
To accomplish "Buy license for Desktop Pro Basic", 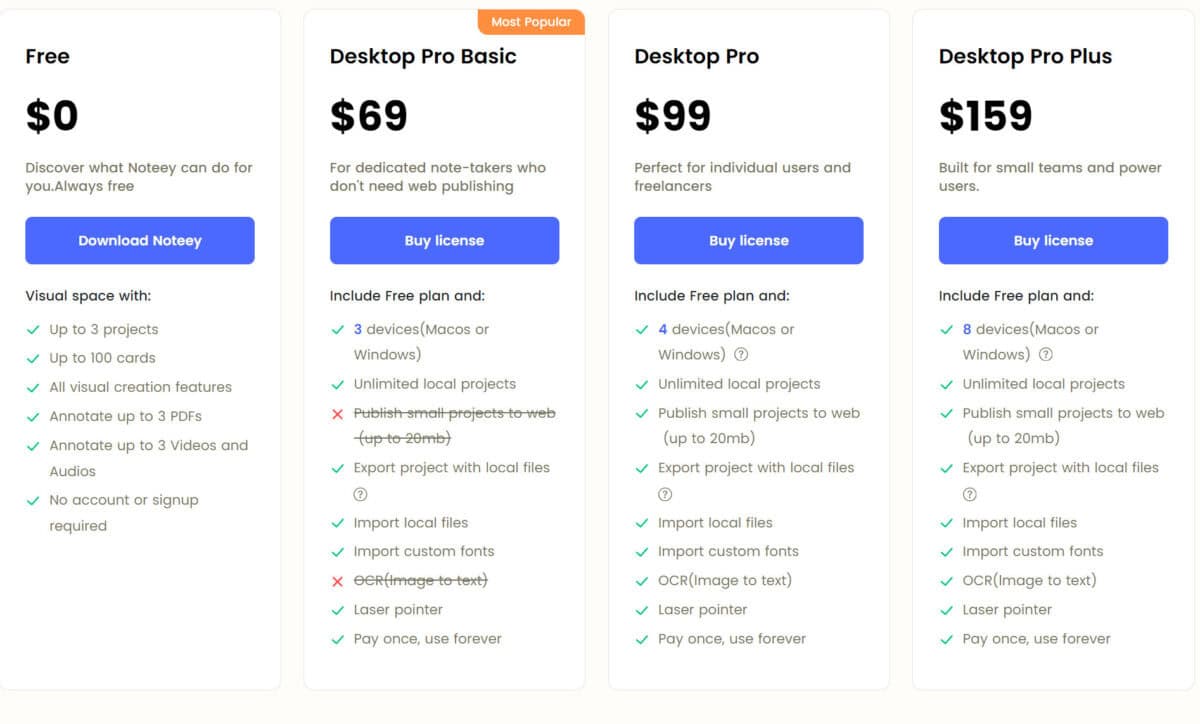I will pyautogui.click(x=444, y=241).
